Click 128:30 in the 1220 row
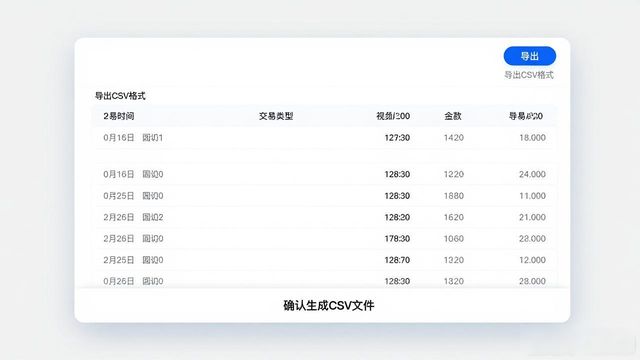 pyautogui.click(x=397, y=174)
